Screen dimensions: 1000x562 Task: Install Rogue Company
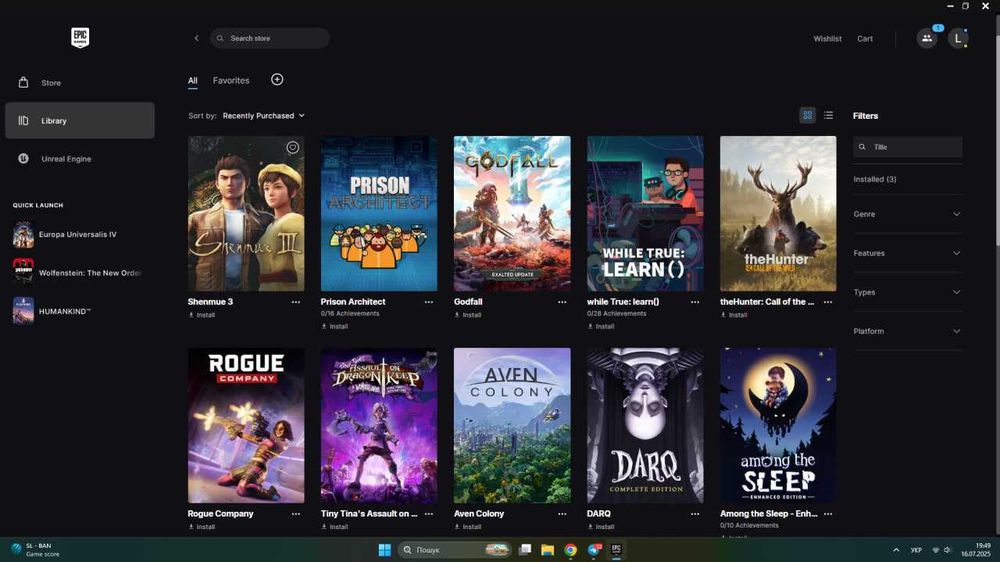click(202, 527)
